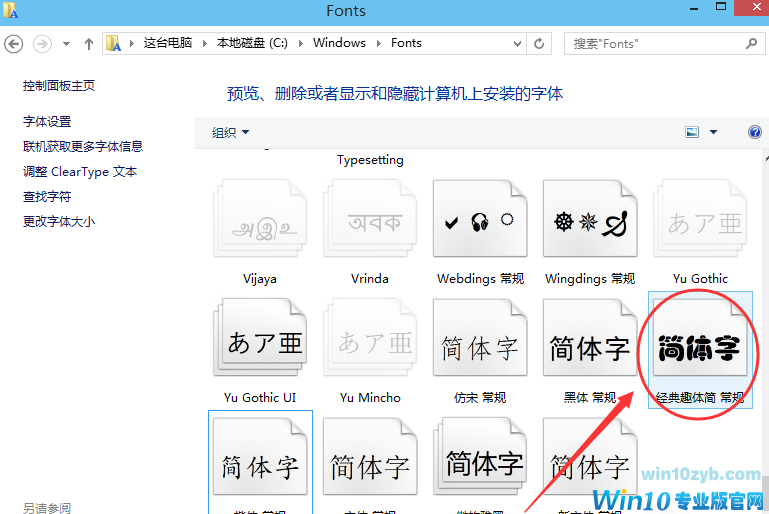
Task: Open the address bar history dropdown
Action: click(517, 44)
